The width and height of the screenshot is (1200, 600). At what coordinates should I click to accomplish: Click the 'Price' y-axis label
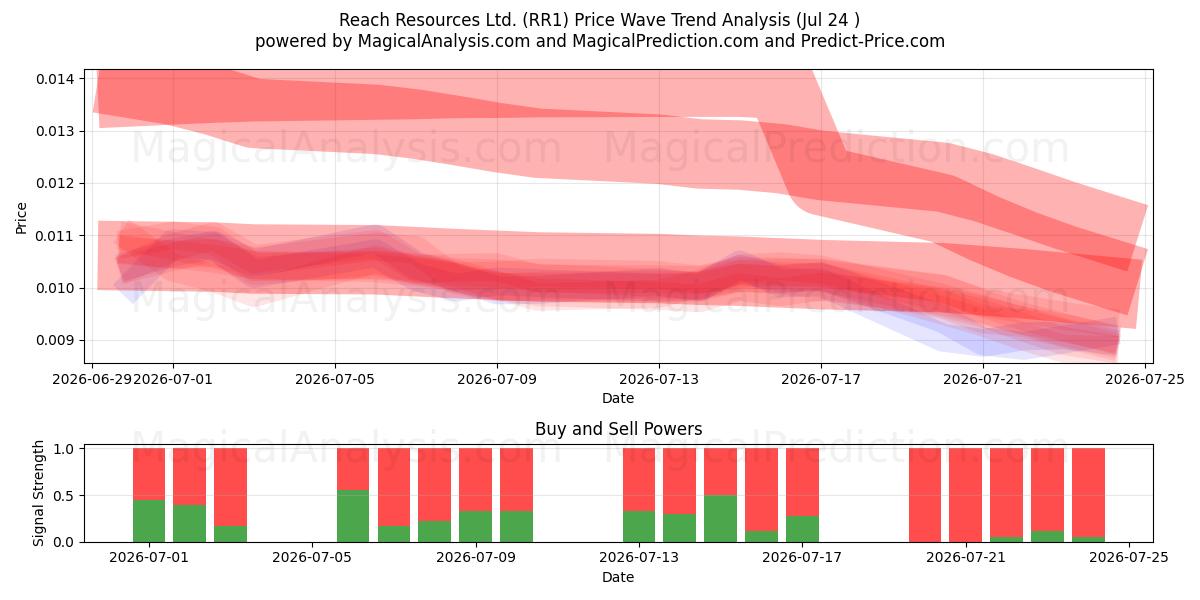(x=22, y=216)
